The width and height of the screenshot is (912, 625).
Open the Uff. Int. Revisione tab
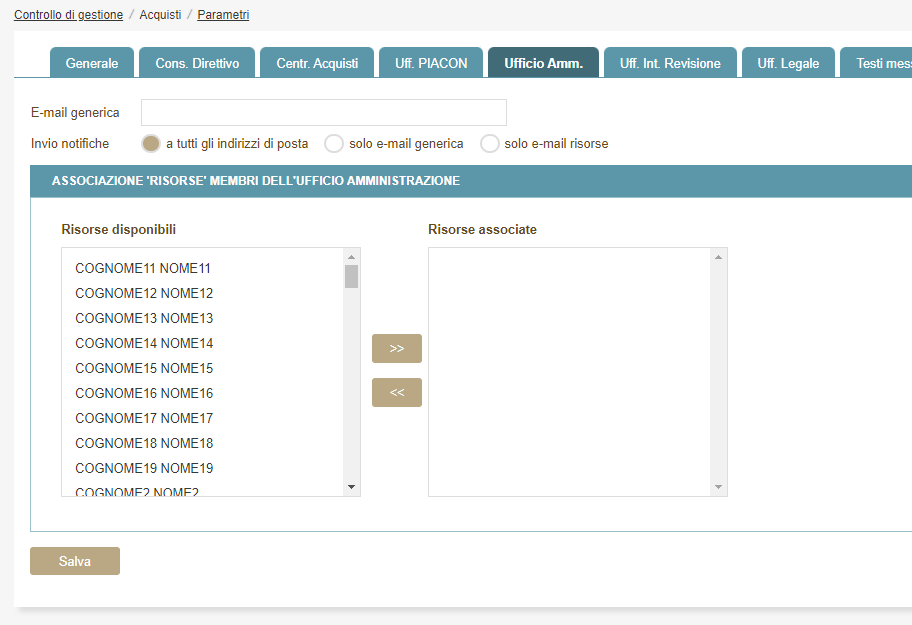pos(670,63)
